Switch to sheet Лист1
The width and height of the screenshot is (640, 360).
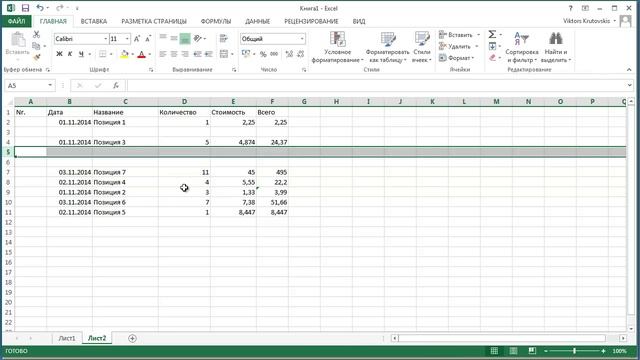(67, 338)
